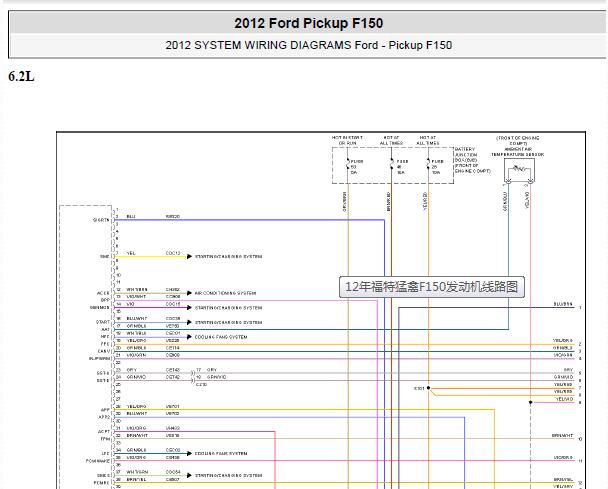Click the "START" pin name
Viewport: 608px width, 489px height.
tap(103, 322)
